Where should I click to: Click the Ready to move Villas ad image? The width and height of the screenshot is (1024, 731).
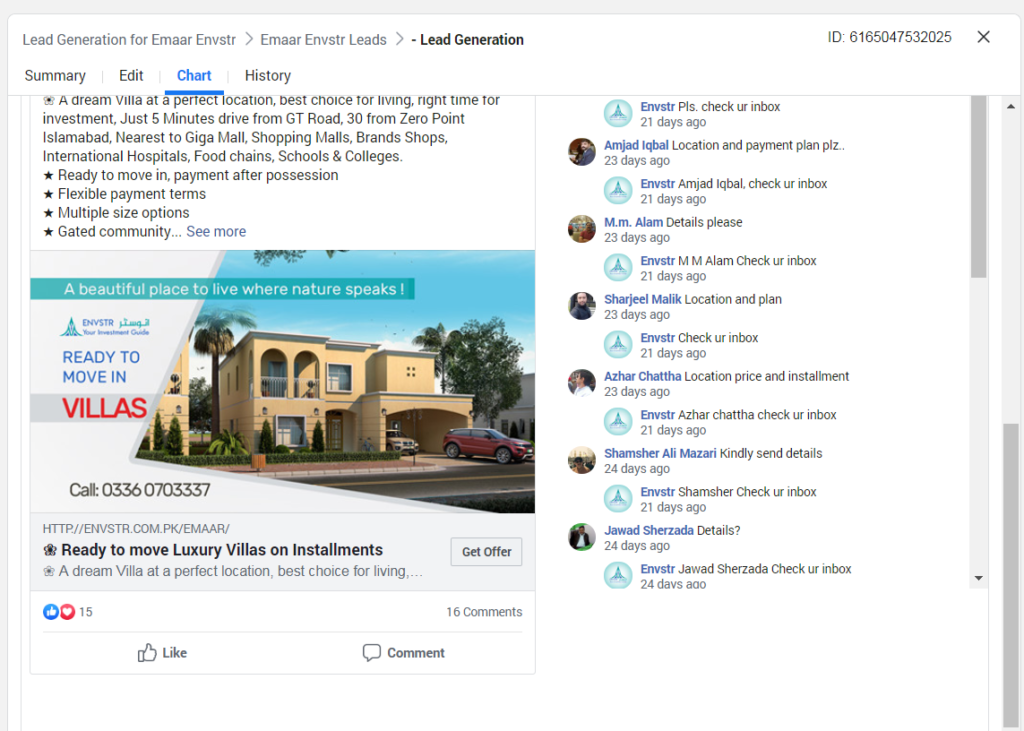point(283,382)
